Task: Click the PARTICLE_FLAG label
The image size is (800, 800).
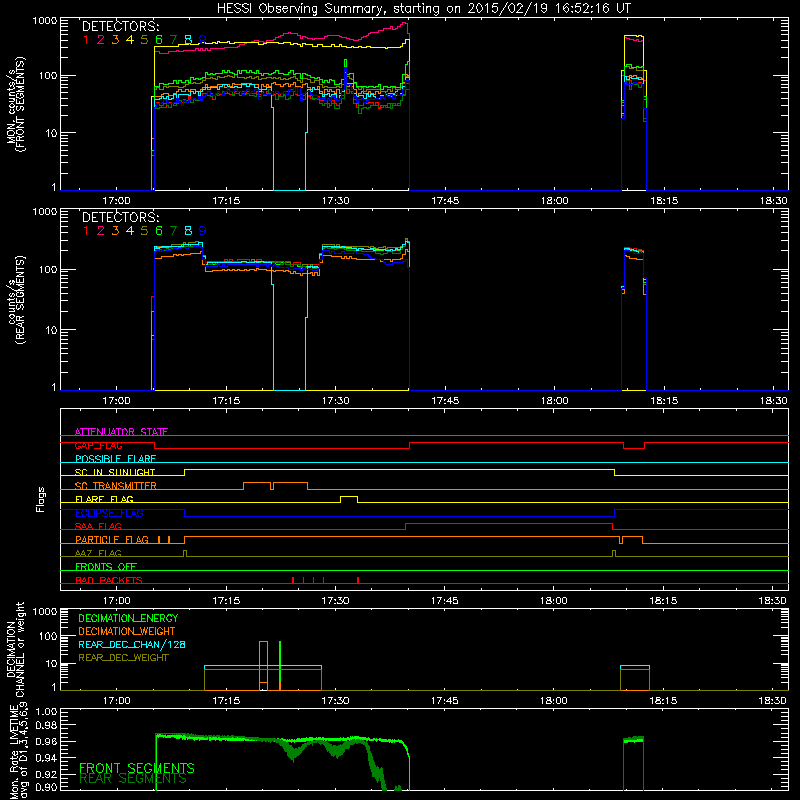Action: 112,539
